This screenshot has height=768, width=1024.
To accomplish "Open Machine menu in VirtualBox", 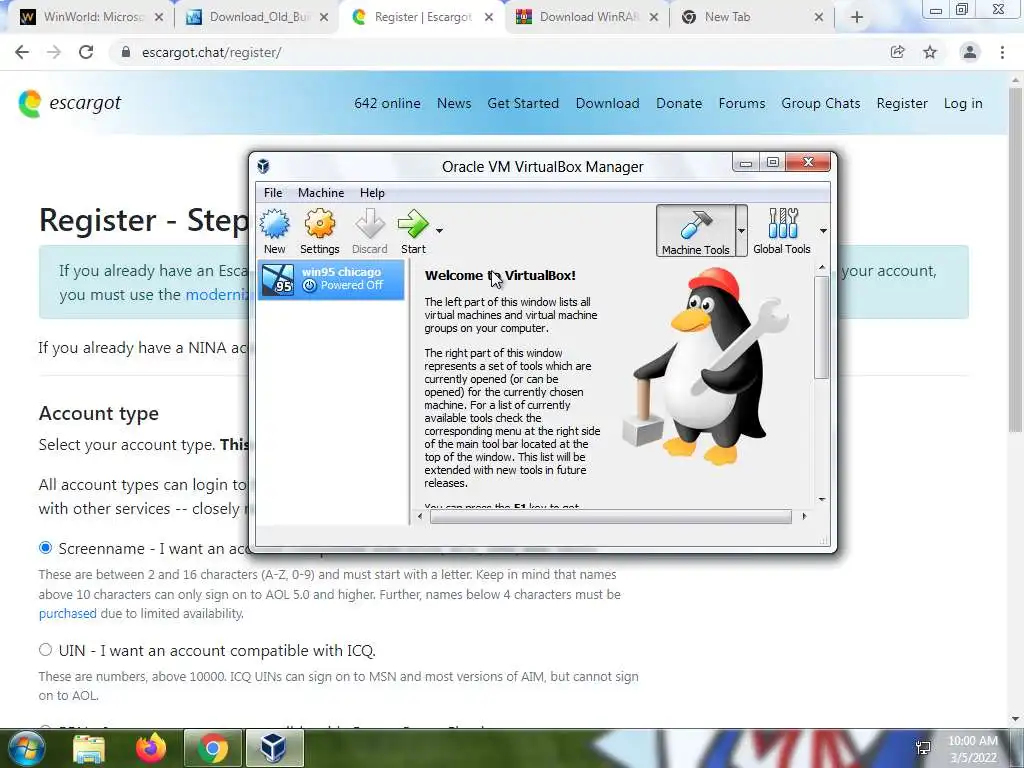I will tap(321, 193).
